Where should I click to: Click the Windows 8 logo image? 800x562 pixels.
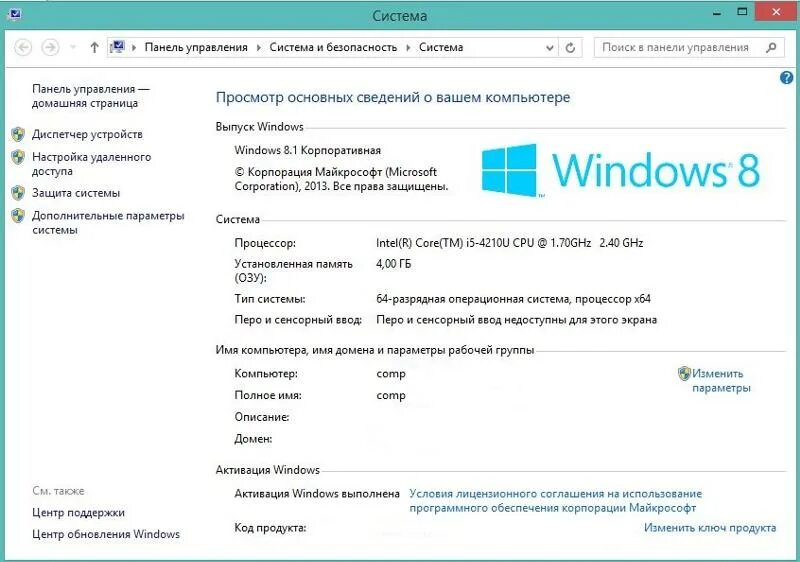pyautogui.click(x=620, y=170)
